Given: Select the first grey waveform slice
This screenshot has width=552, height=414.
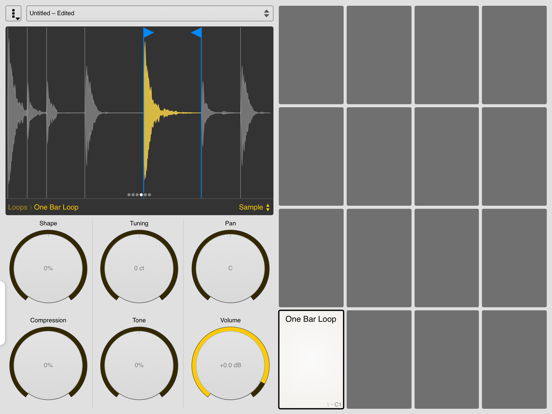Looking at the screenshot, I should pyautogui.click(x=17, y=113).
